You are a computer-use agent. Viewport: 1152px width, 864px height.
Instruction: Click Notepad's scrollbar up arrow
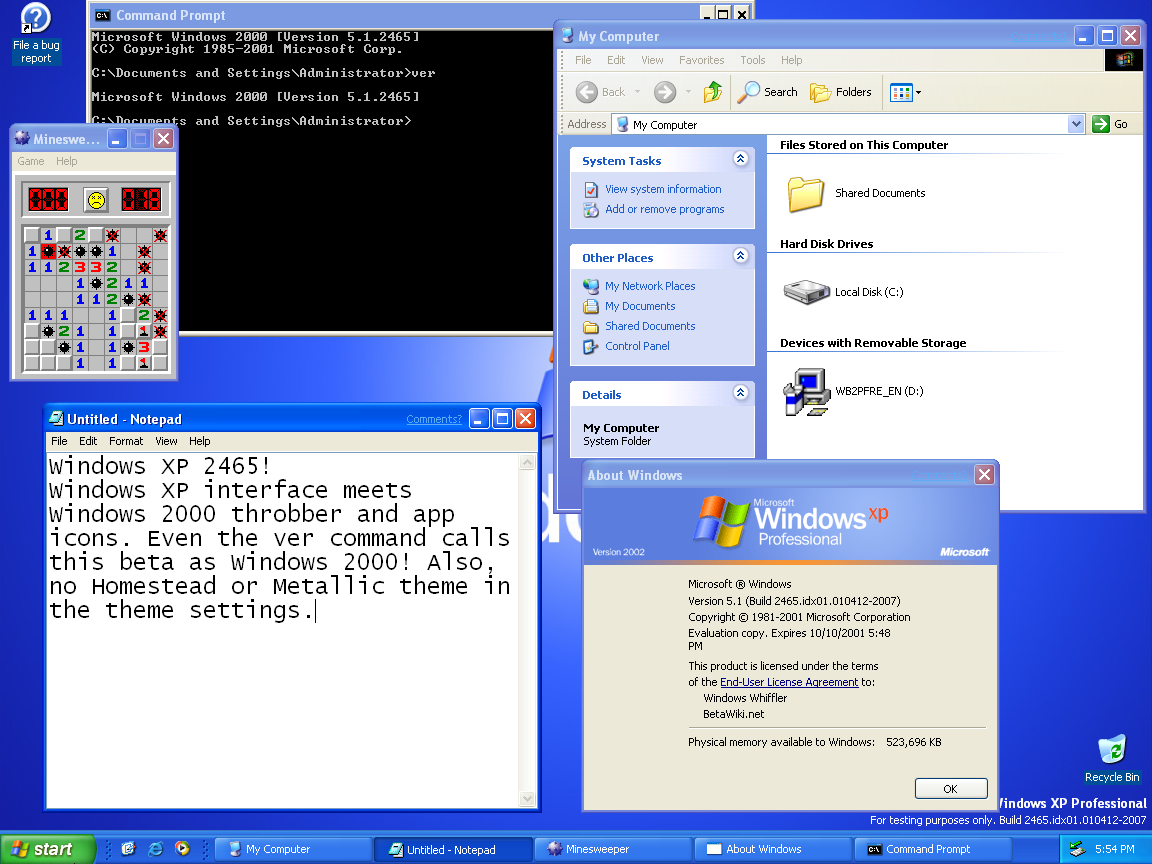click(x=527, y=463)
